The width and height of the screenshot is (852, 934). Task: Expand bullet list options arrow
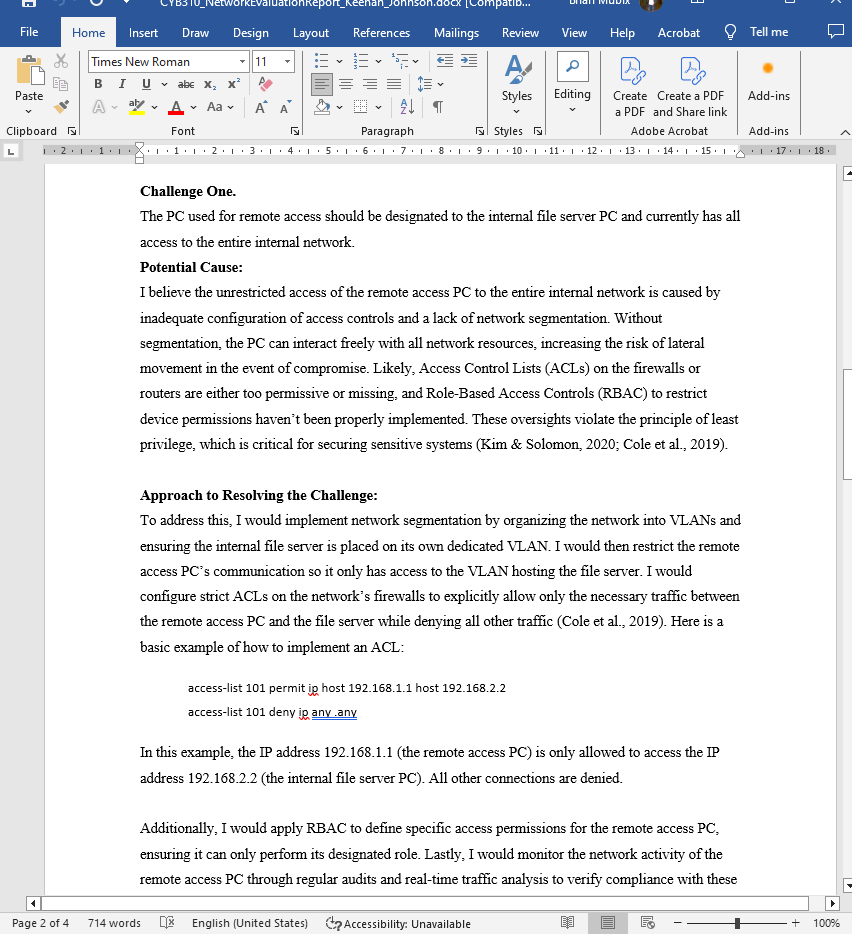340,61
